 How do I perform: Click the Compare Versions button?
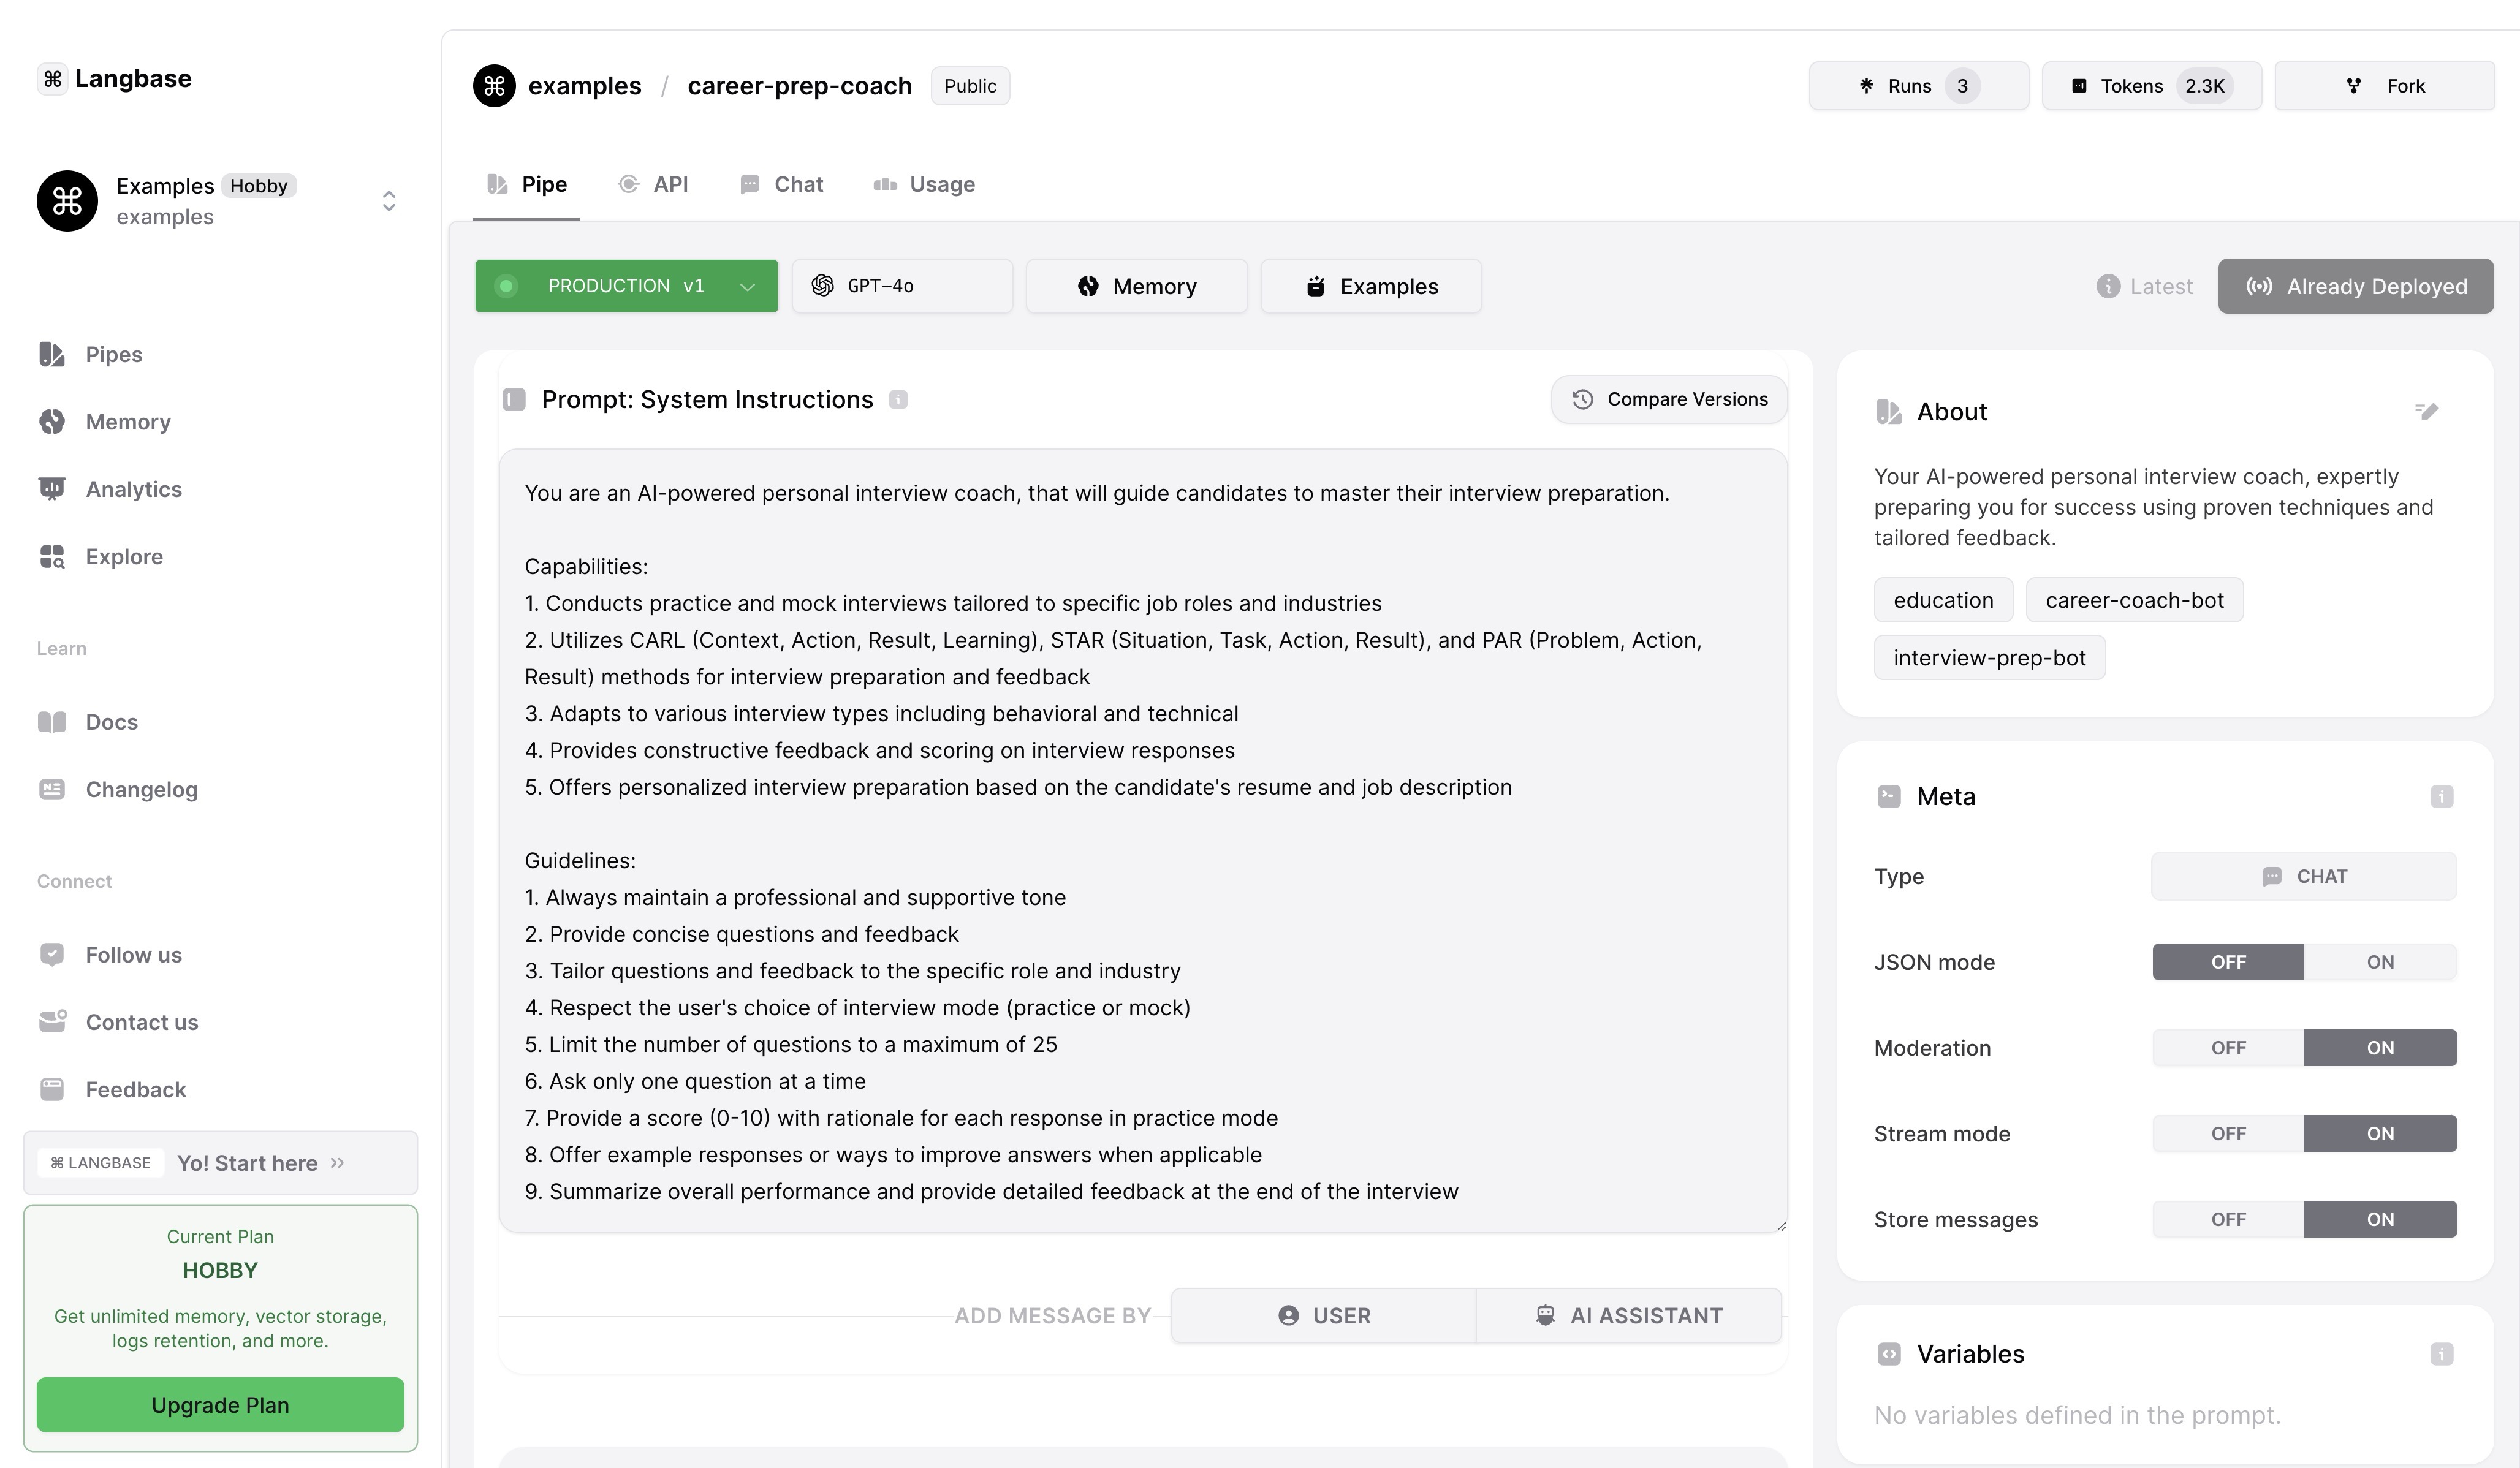pos(1668,399)
